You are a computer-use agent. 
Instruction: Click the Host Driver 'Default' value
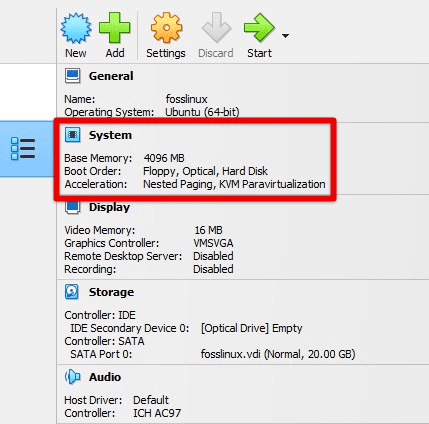point(151,400)
